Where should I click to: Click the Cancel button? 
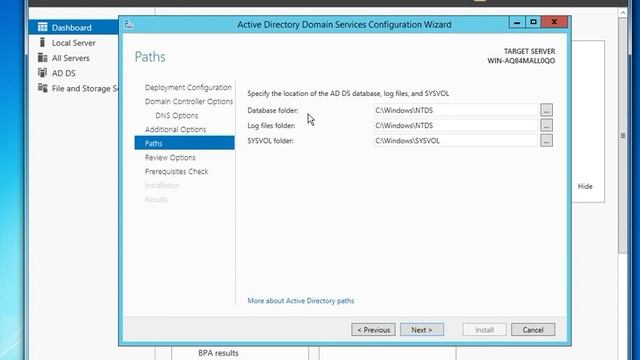pyautogui.click(x=533, y=330)
